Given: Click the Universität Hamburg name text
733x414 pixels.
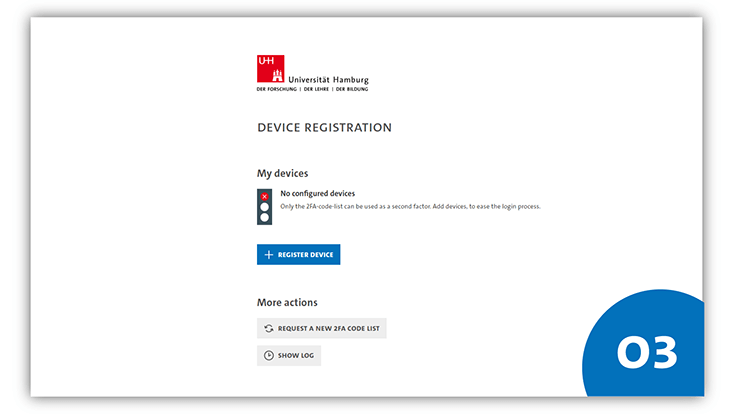Looking at the screenshot, I should click(x=327, y=78).
